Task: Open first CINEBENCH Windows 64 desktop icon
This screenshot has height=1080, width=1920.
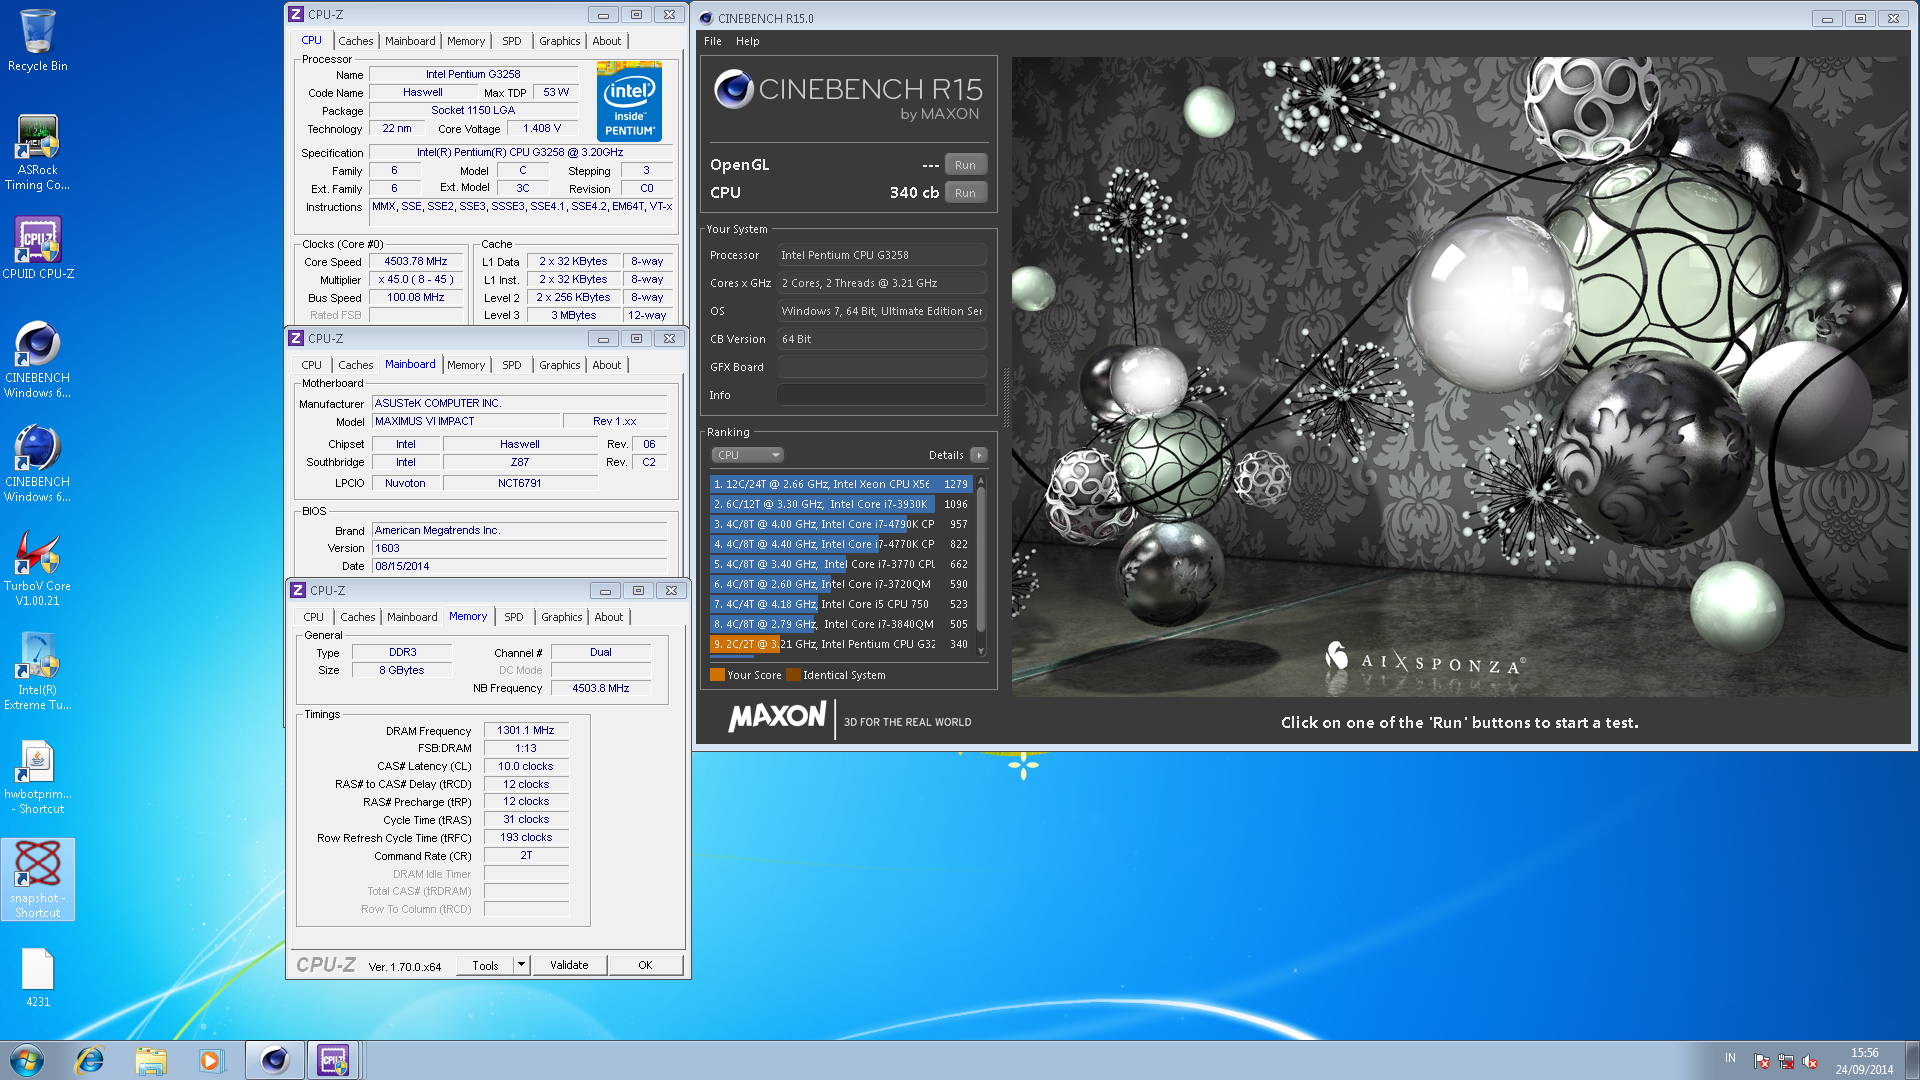Action: 37,360
